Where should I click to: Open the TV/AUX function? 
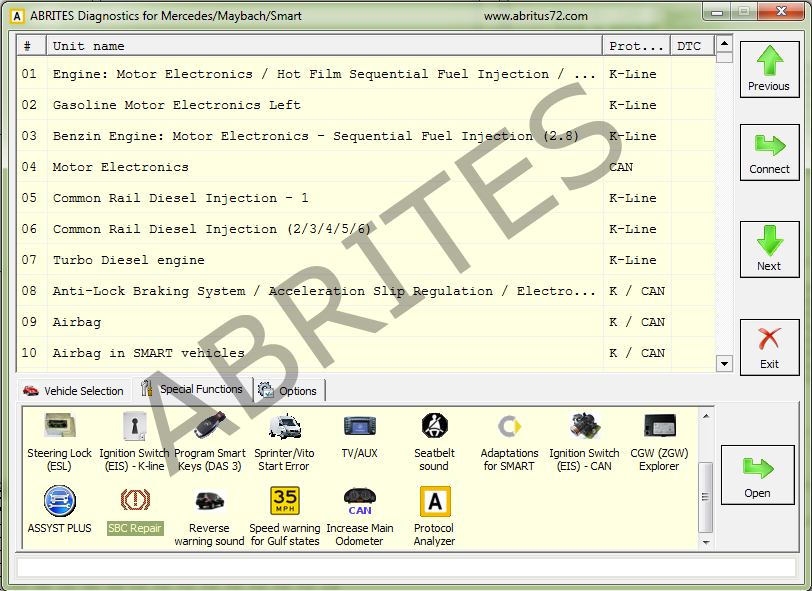[359, 436]
